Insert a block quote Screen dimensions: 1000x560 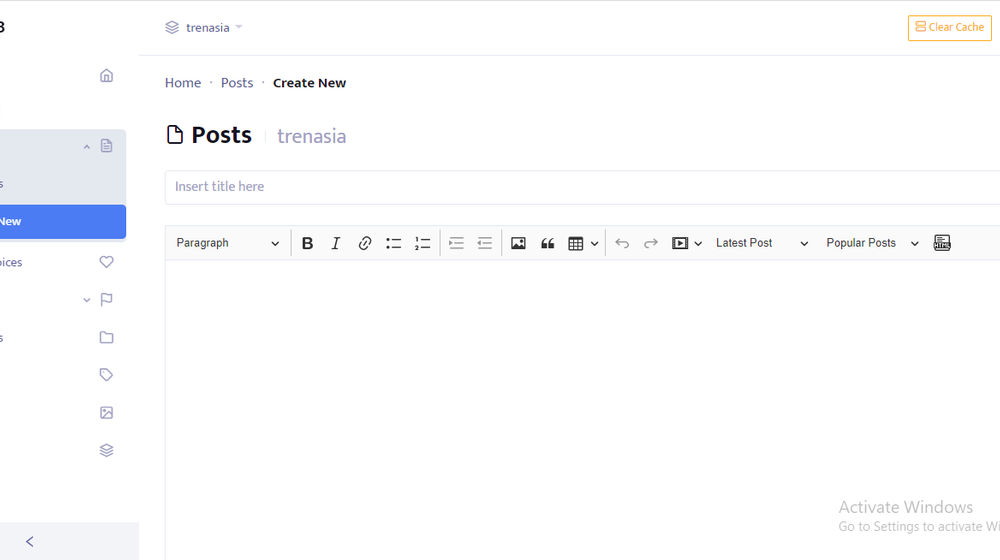[547, 243]
